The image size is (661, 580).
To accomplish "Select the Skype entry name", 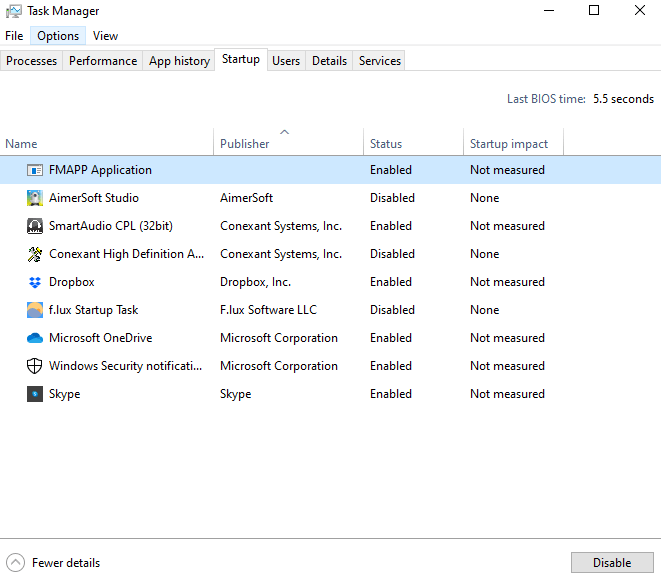I will (64, 394).
